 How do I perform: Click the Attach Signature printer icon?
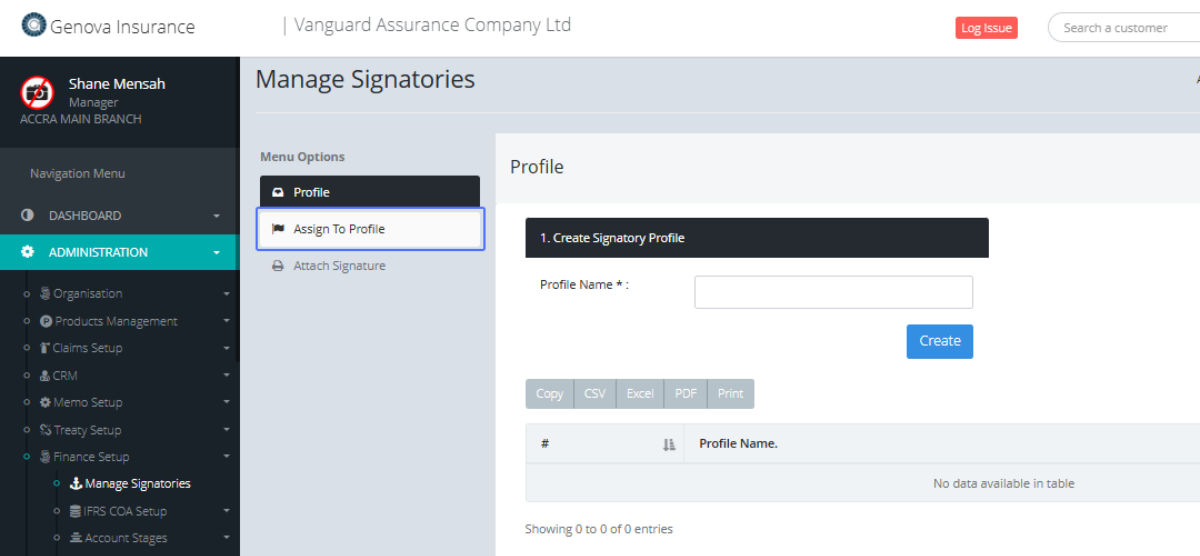click(x=278, y=266)
